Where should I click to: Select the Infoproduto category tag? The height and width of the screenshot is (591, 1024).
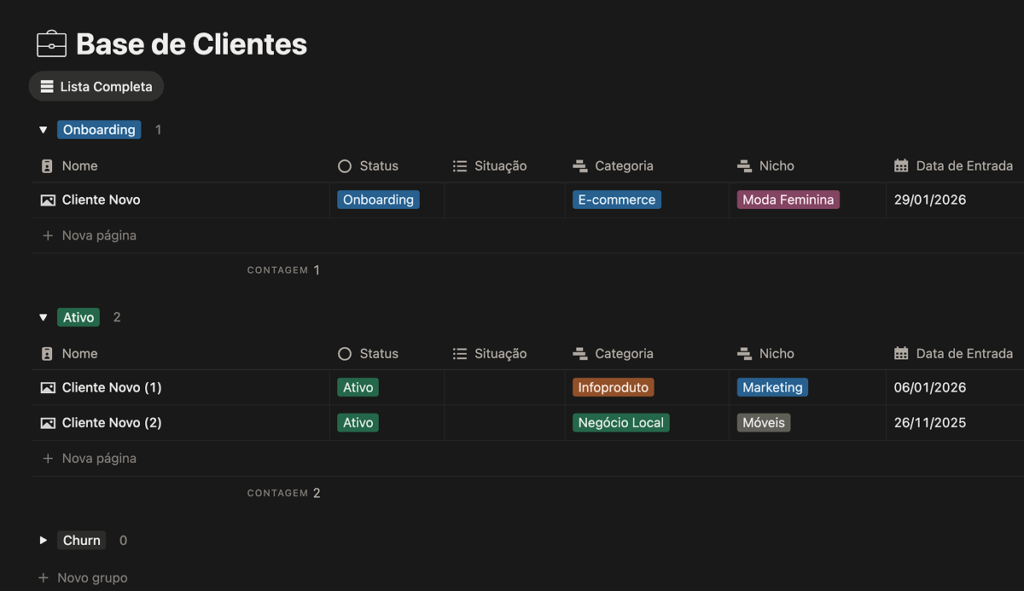click(x=613, y=388)
